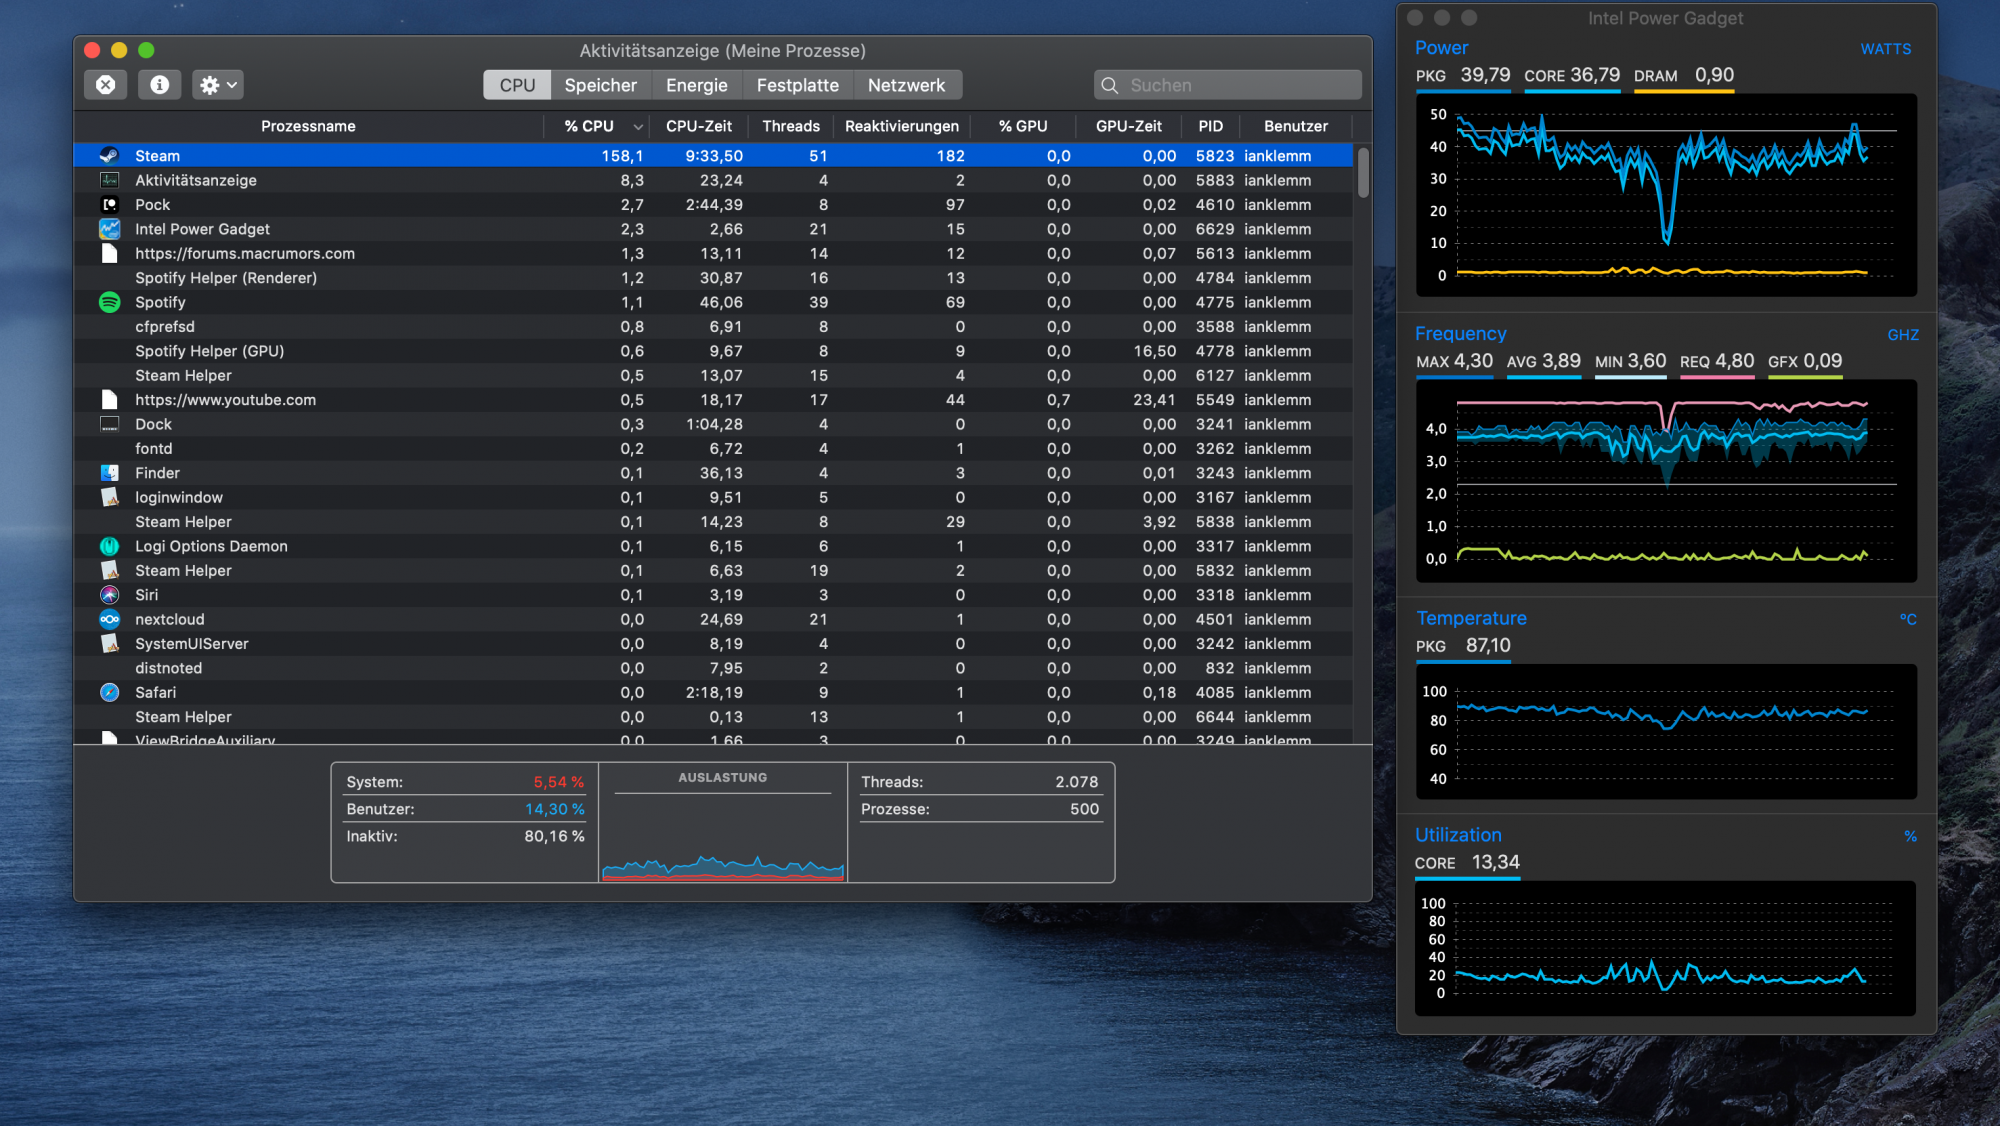
Task: Click the Steam app icon in list
Action: [110, 156]
